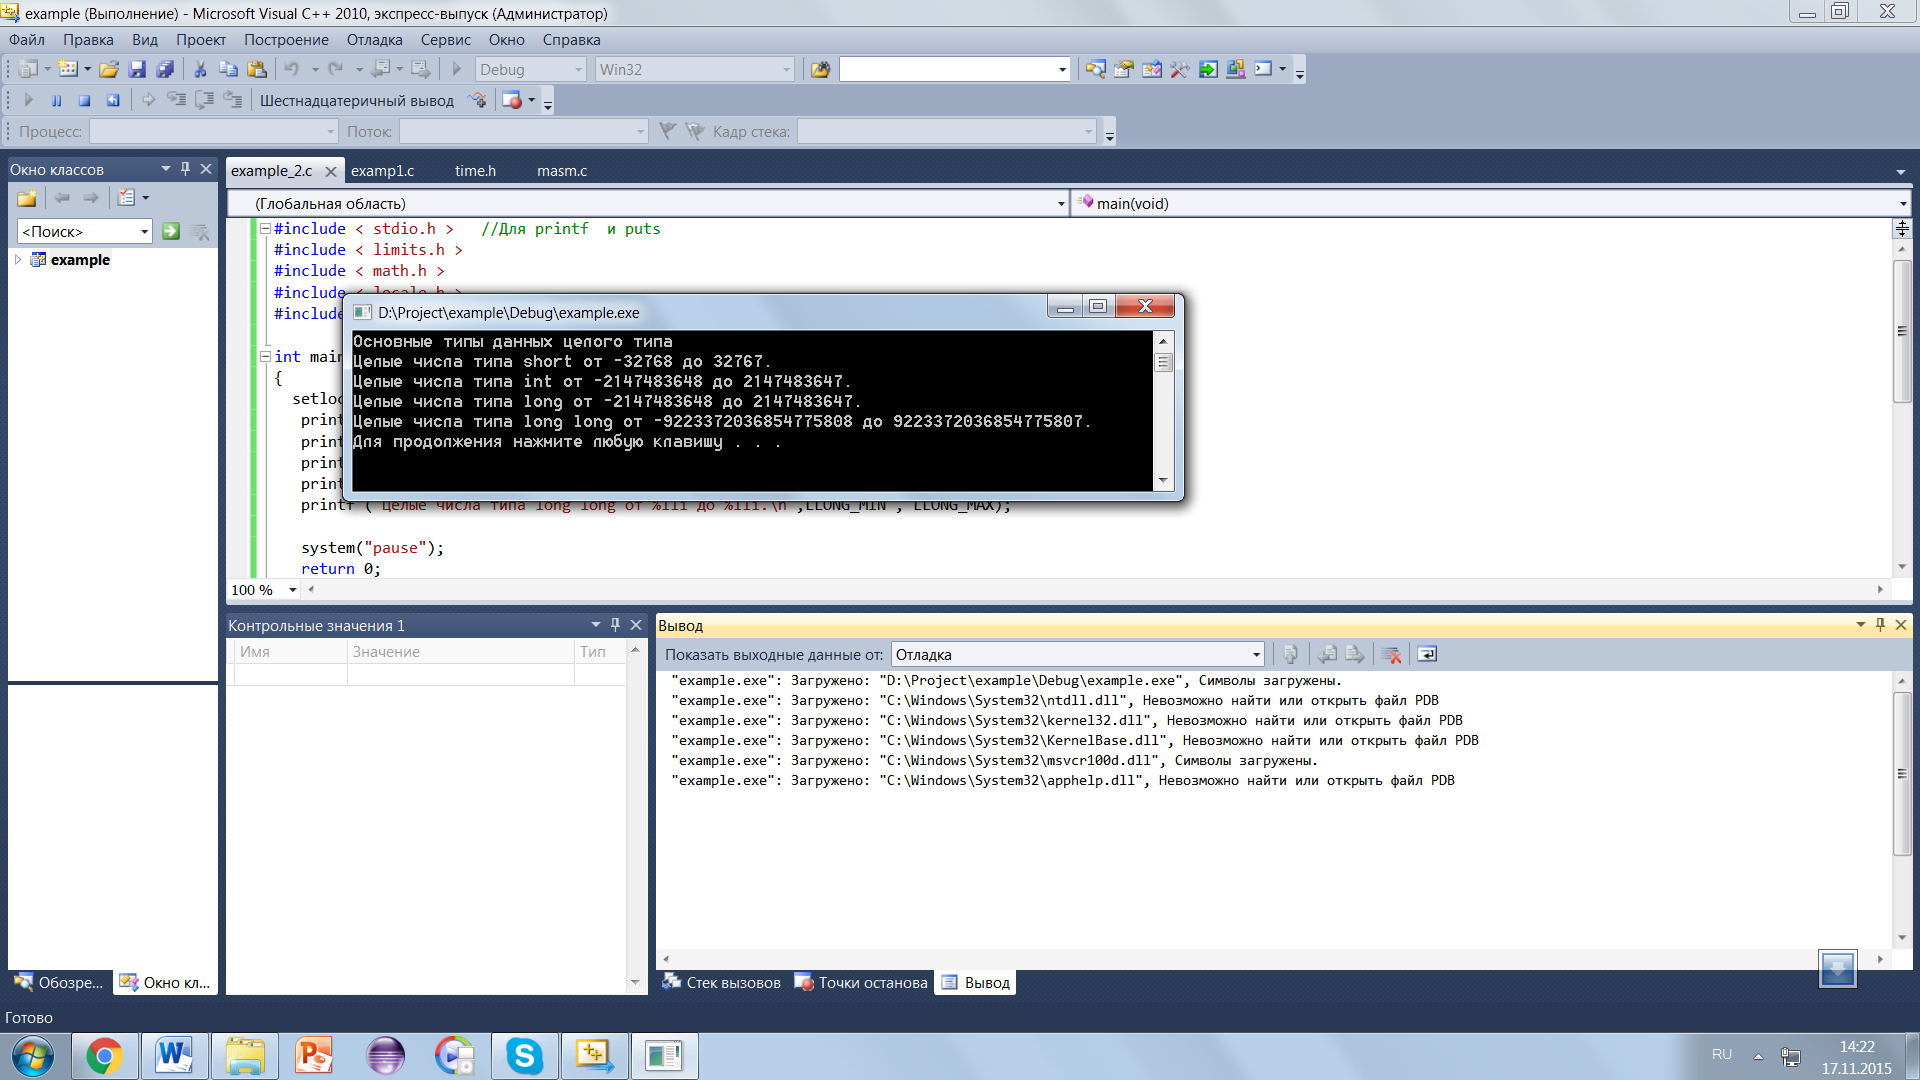The height and width of the screenshot is (1080, 1920).
Task: Click Clear All icon in Output panel
Action: tap(1391, 654)
